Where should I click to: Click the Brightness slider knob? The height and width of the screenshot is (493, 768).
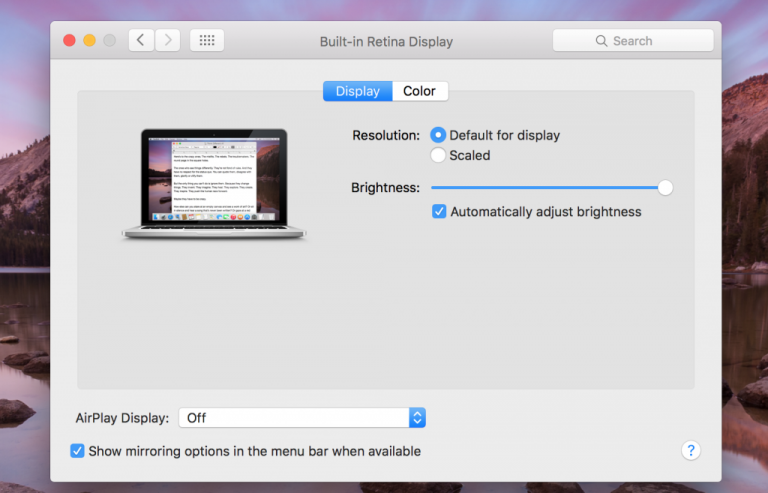pos(665,187)
